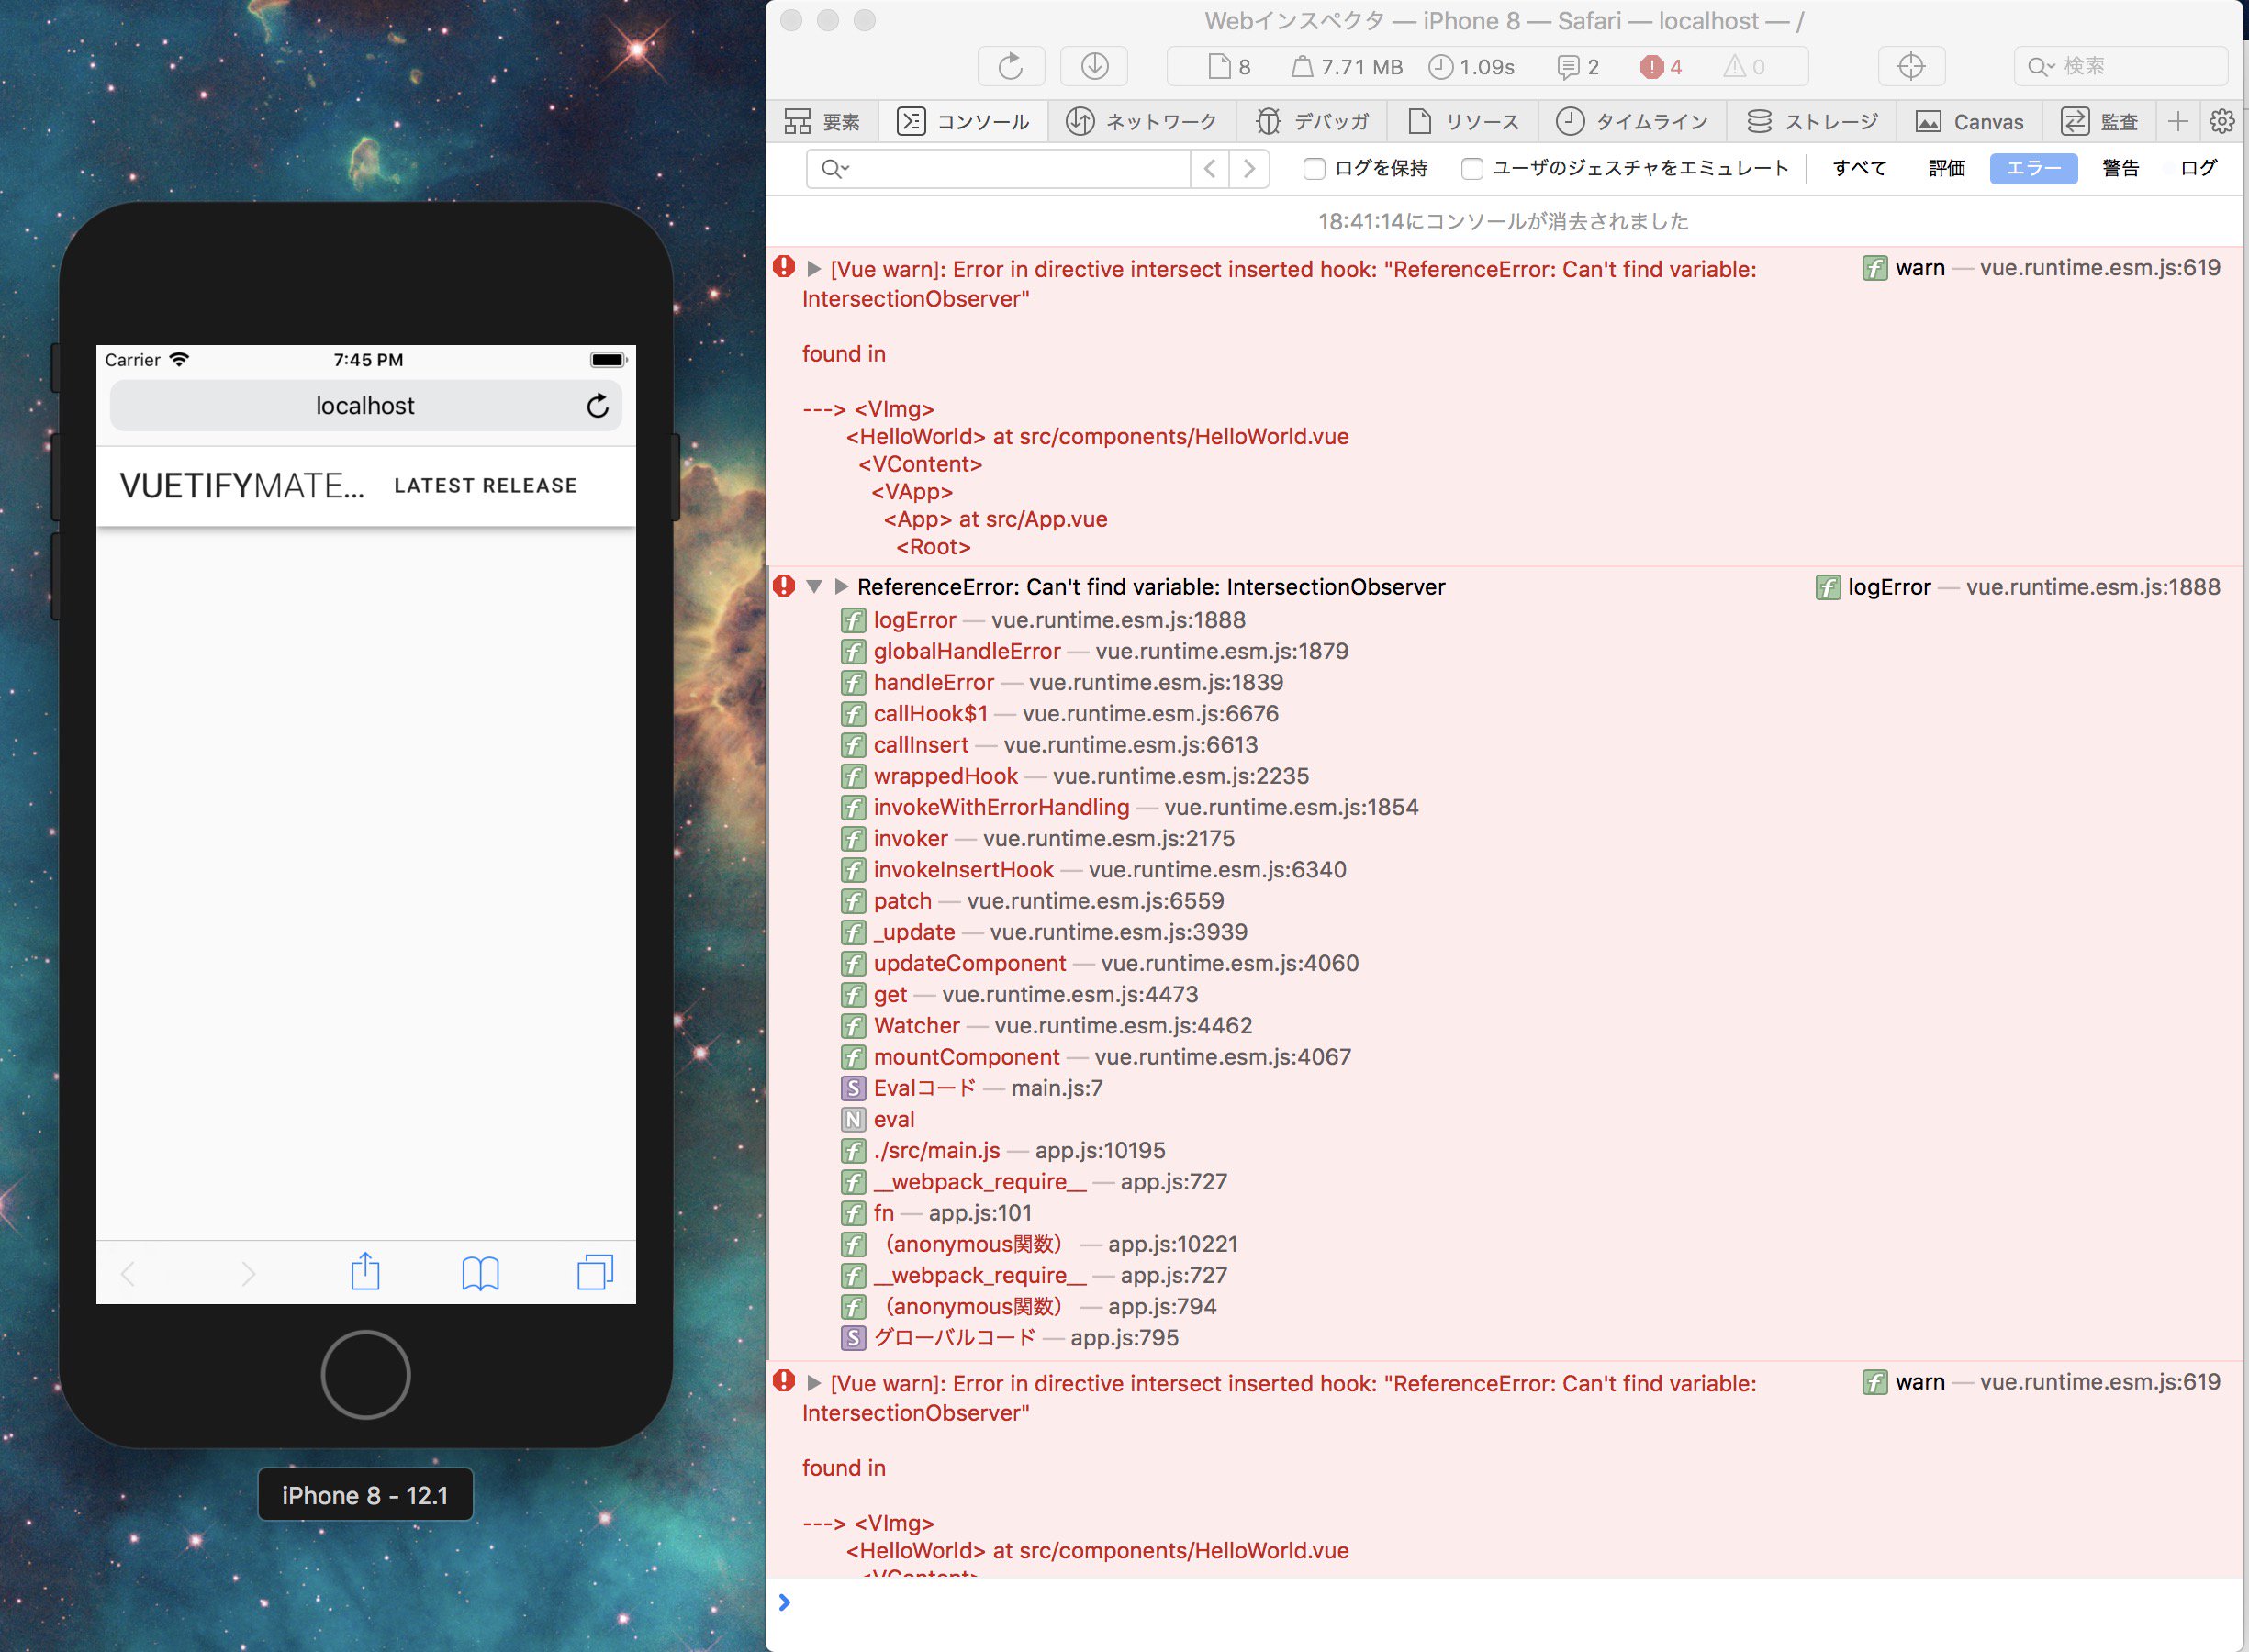This screenshot has height=1652, width=2249.
Task: Expand the last Vue warn message
Action: pos(814,1383)
